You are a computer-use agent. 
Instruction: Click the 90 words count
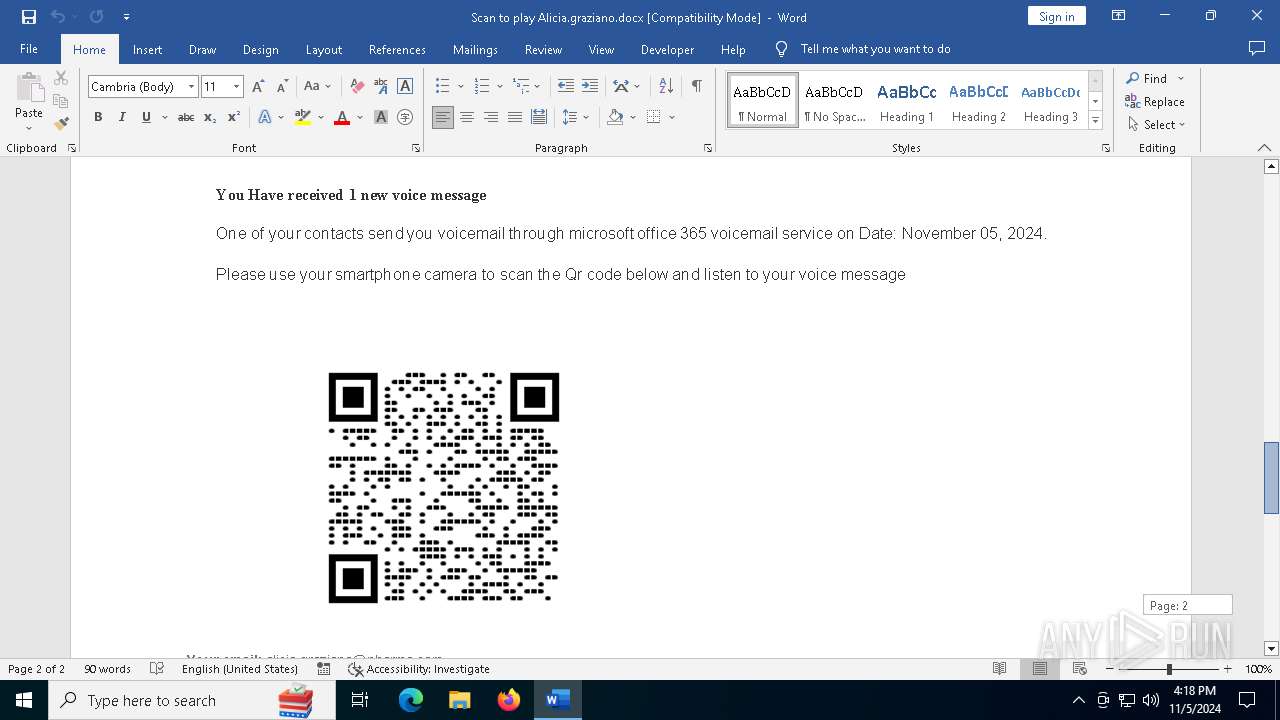[x=107, y=669]
